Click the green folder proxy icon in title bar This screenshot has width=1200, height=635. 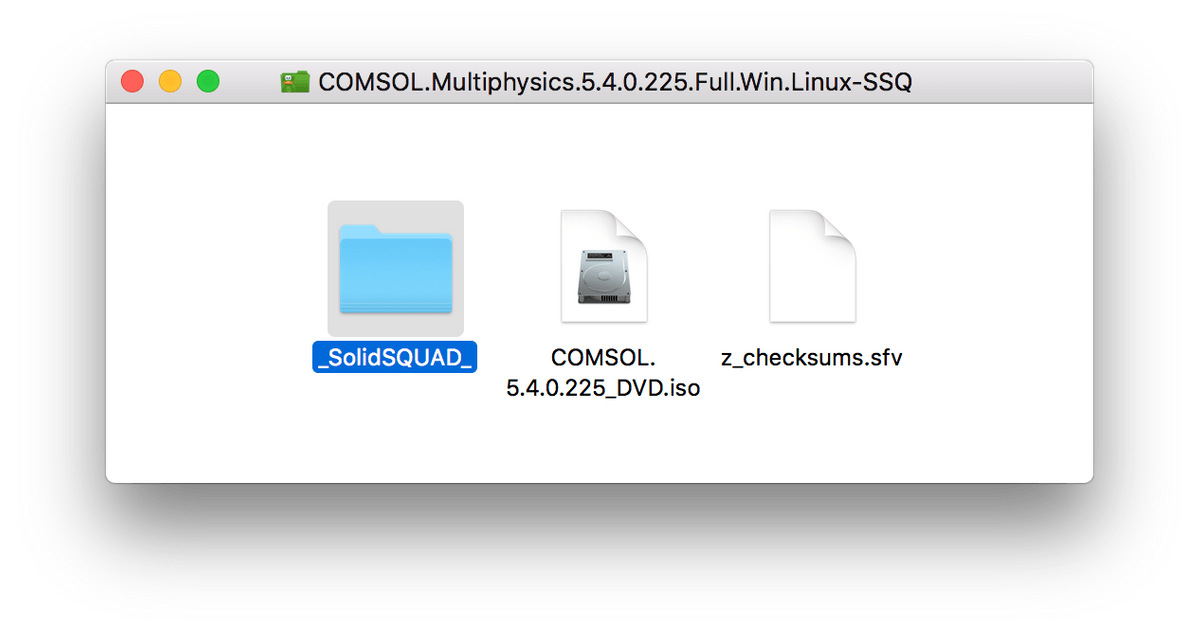[295, 82]
